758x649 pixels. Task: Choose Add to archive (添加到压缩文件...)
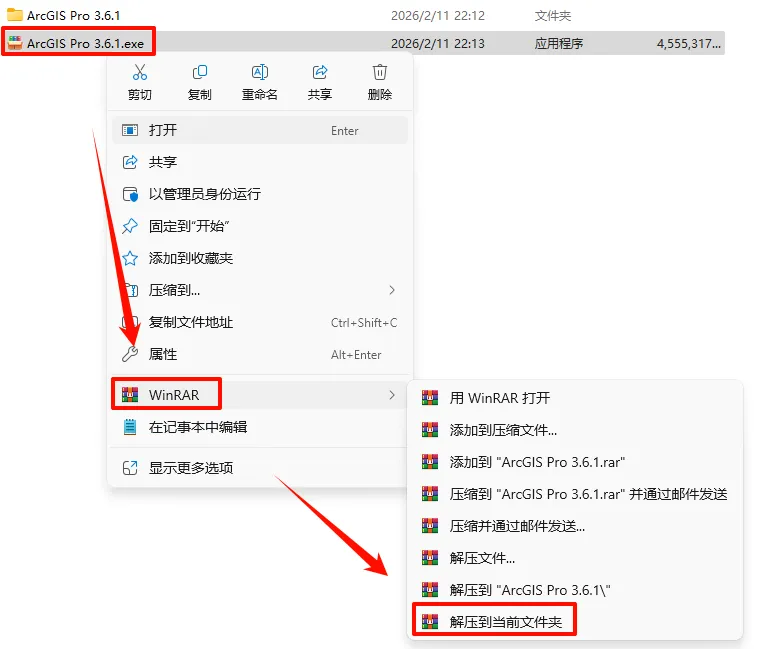[x=575, y=430]
